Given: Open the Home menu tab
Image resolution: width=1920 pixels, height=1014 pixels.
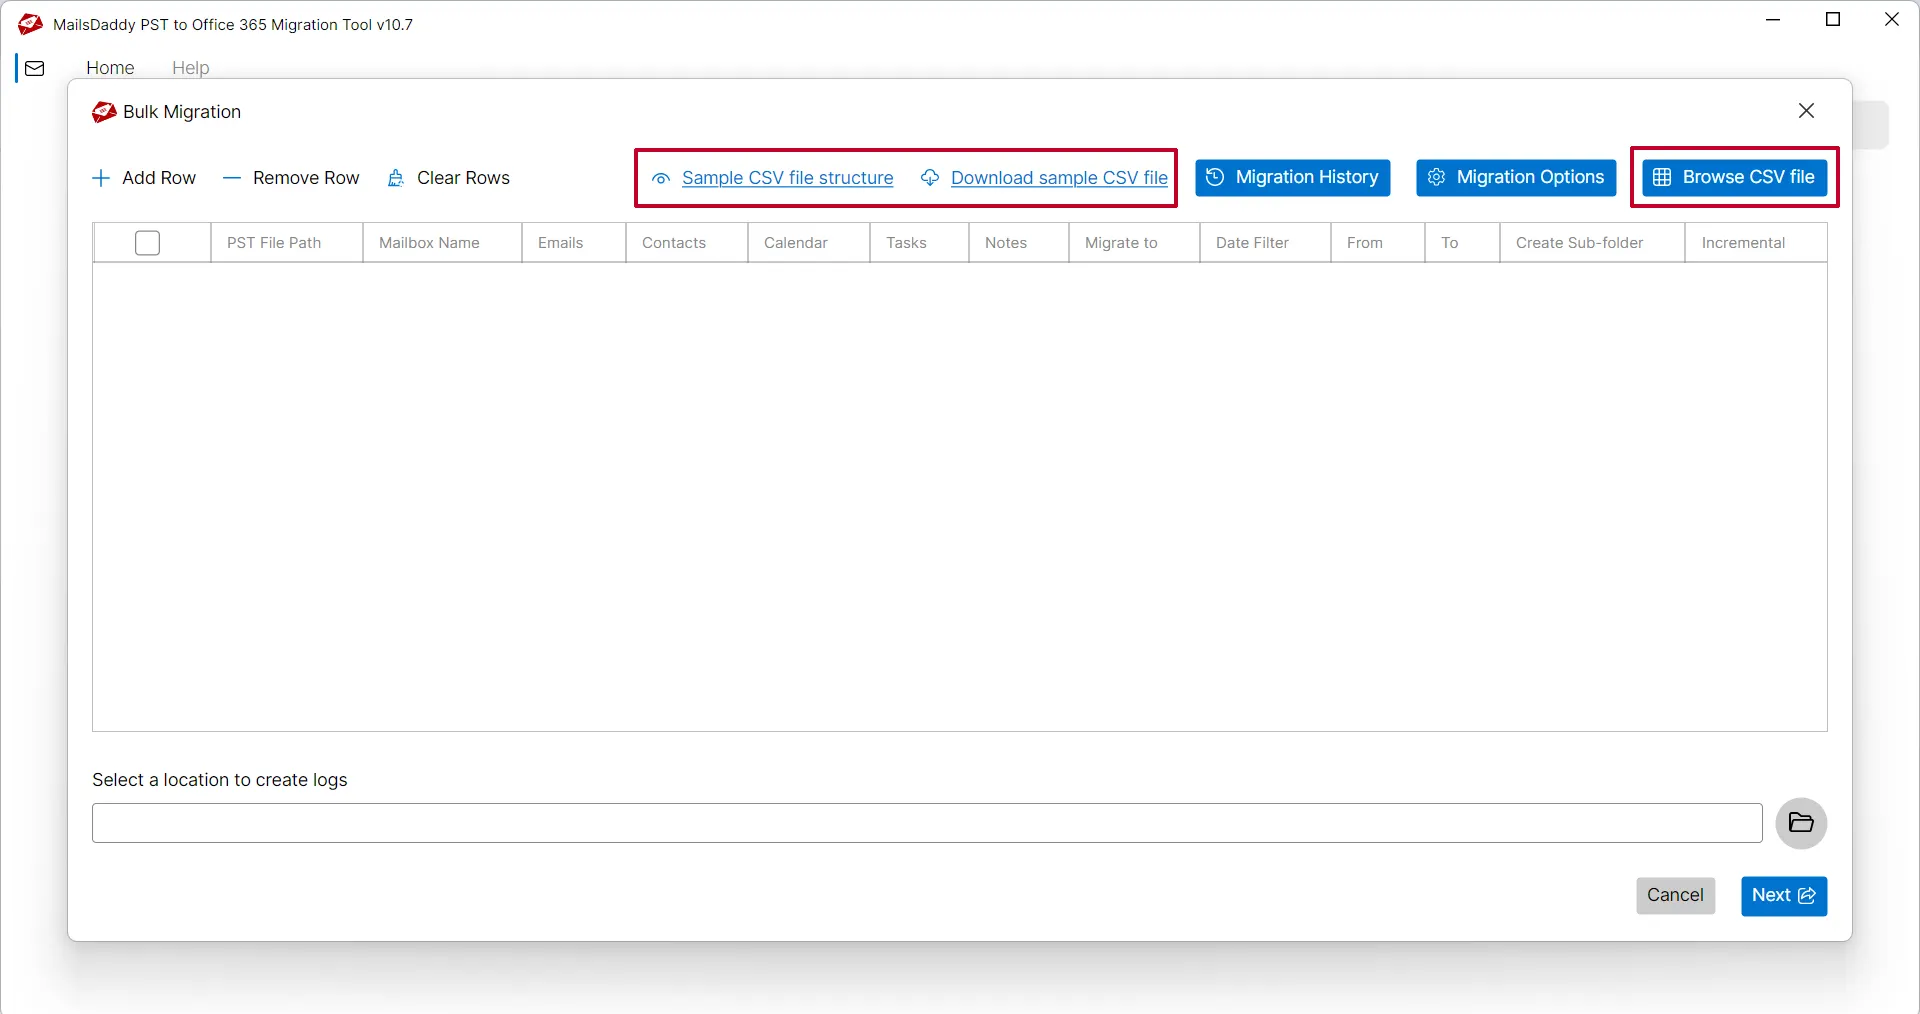Looking at the screenshot, I should click(110, 68).
